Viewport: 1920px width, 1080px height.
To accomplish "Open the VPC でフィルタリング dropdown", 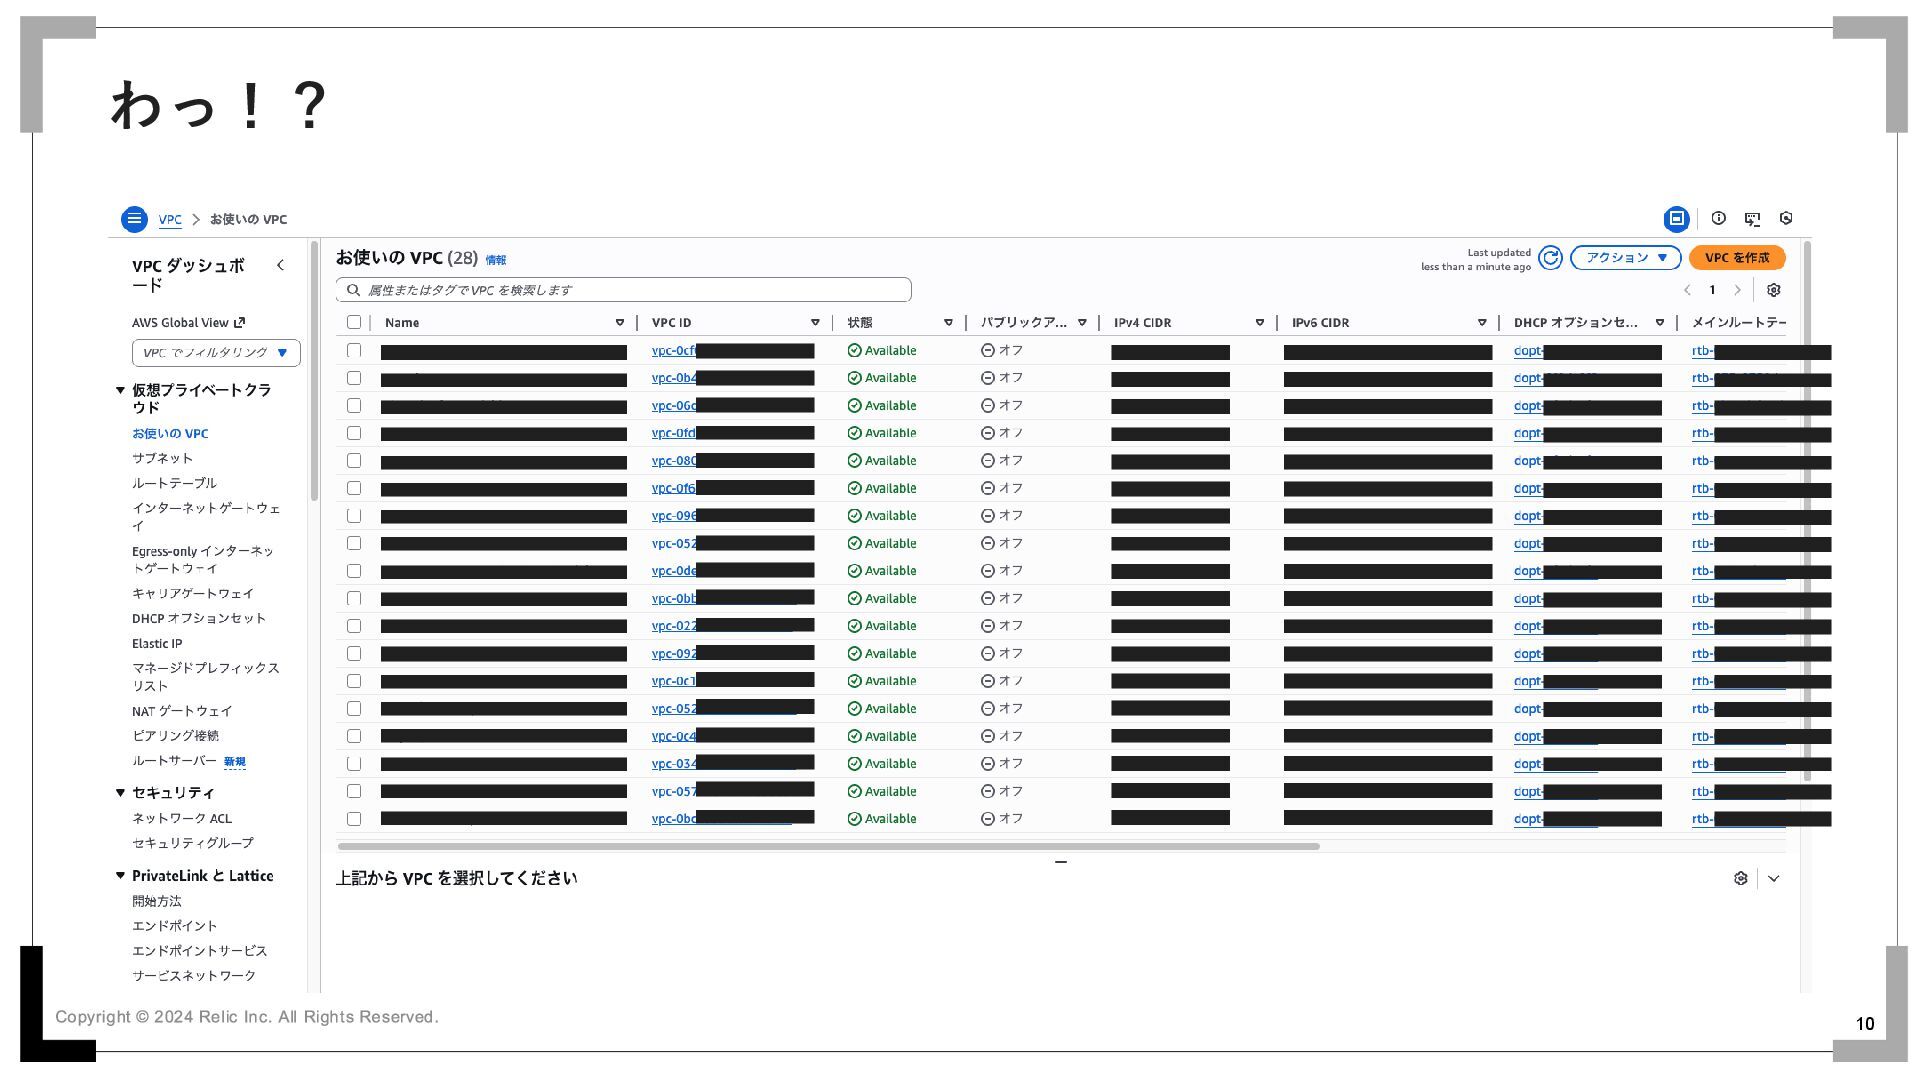I will click(216, 353).
